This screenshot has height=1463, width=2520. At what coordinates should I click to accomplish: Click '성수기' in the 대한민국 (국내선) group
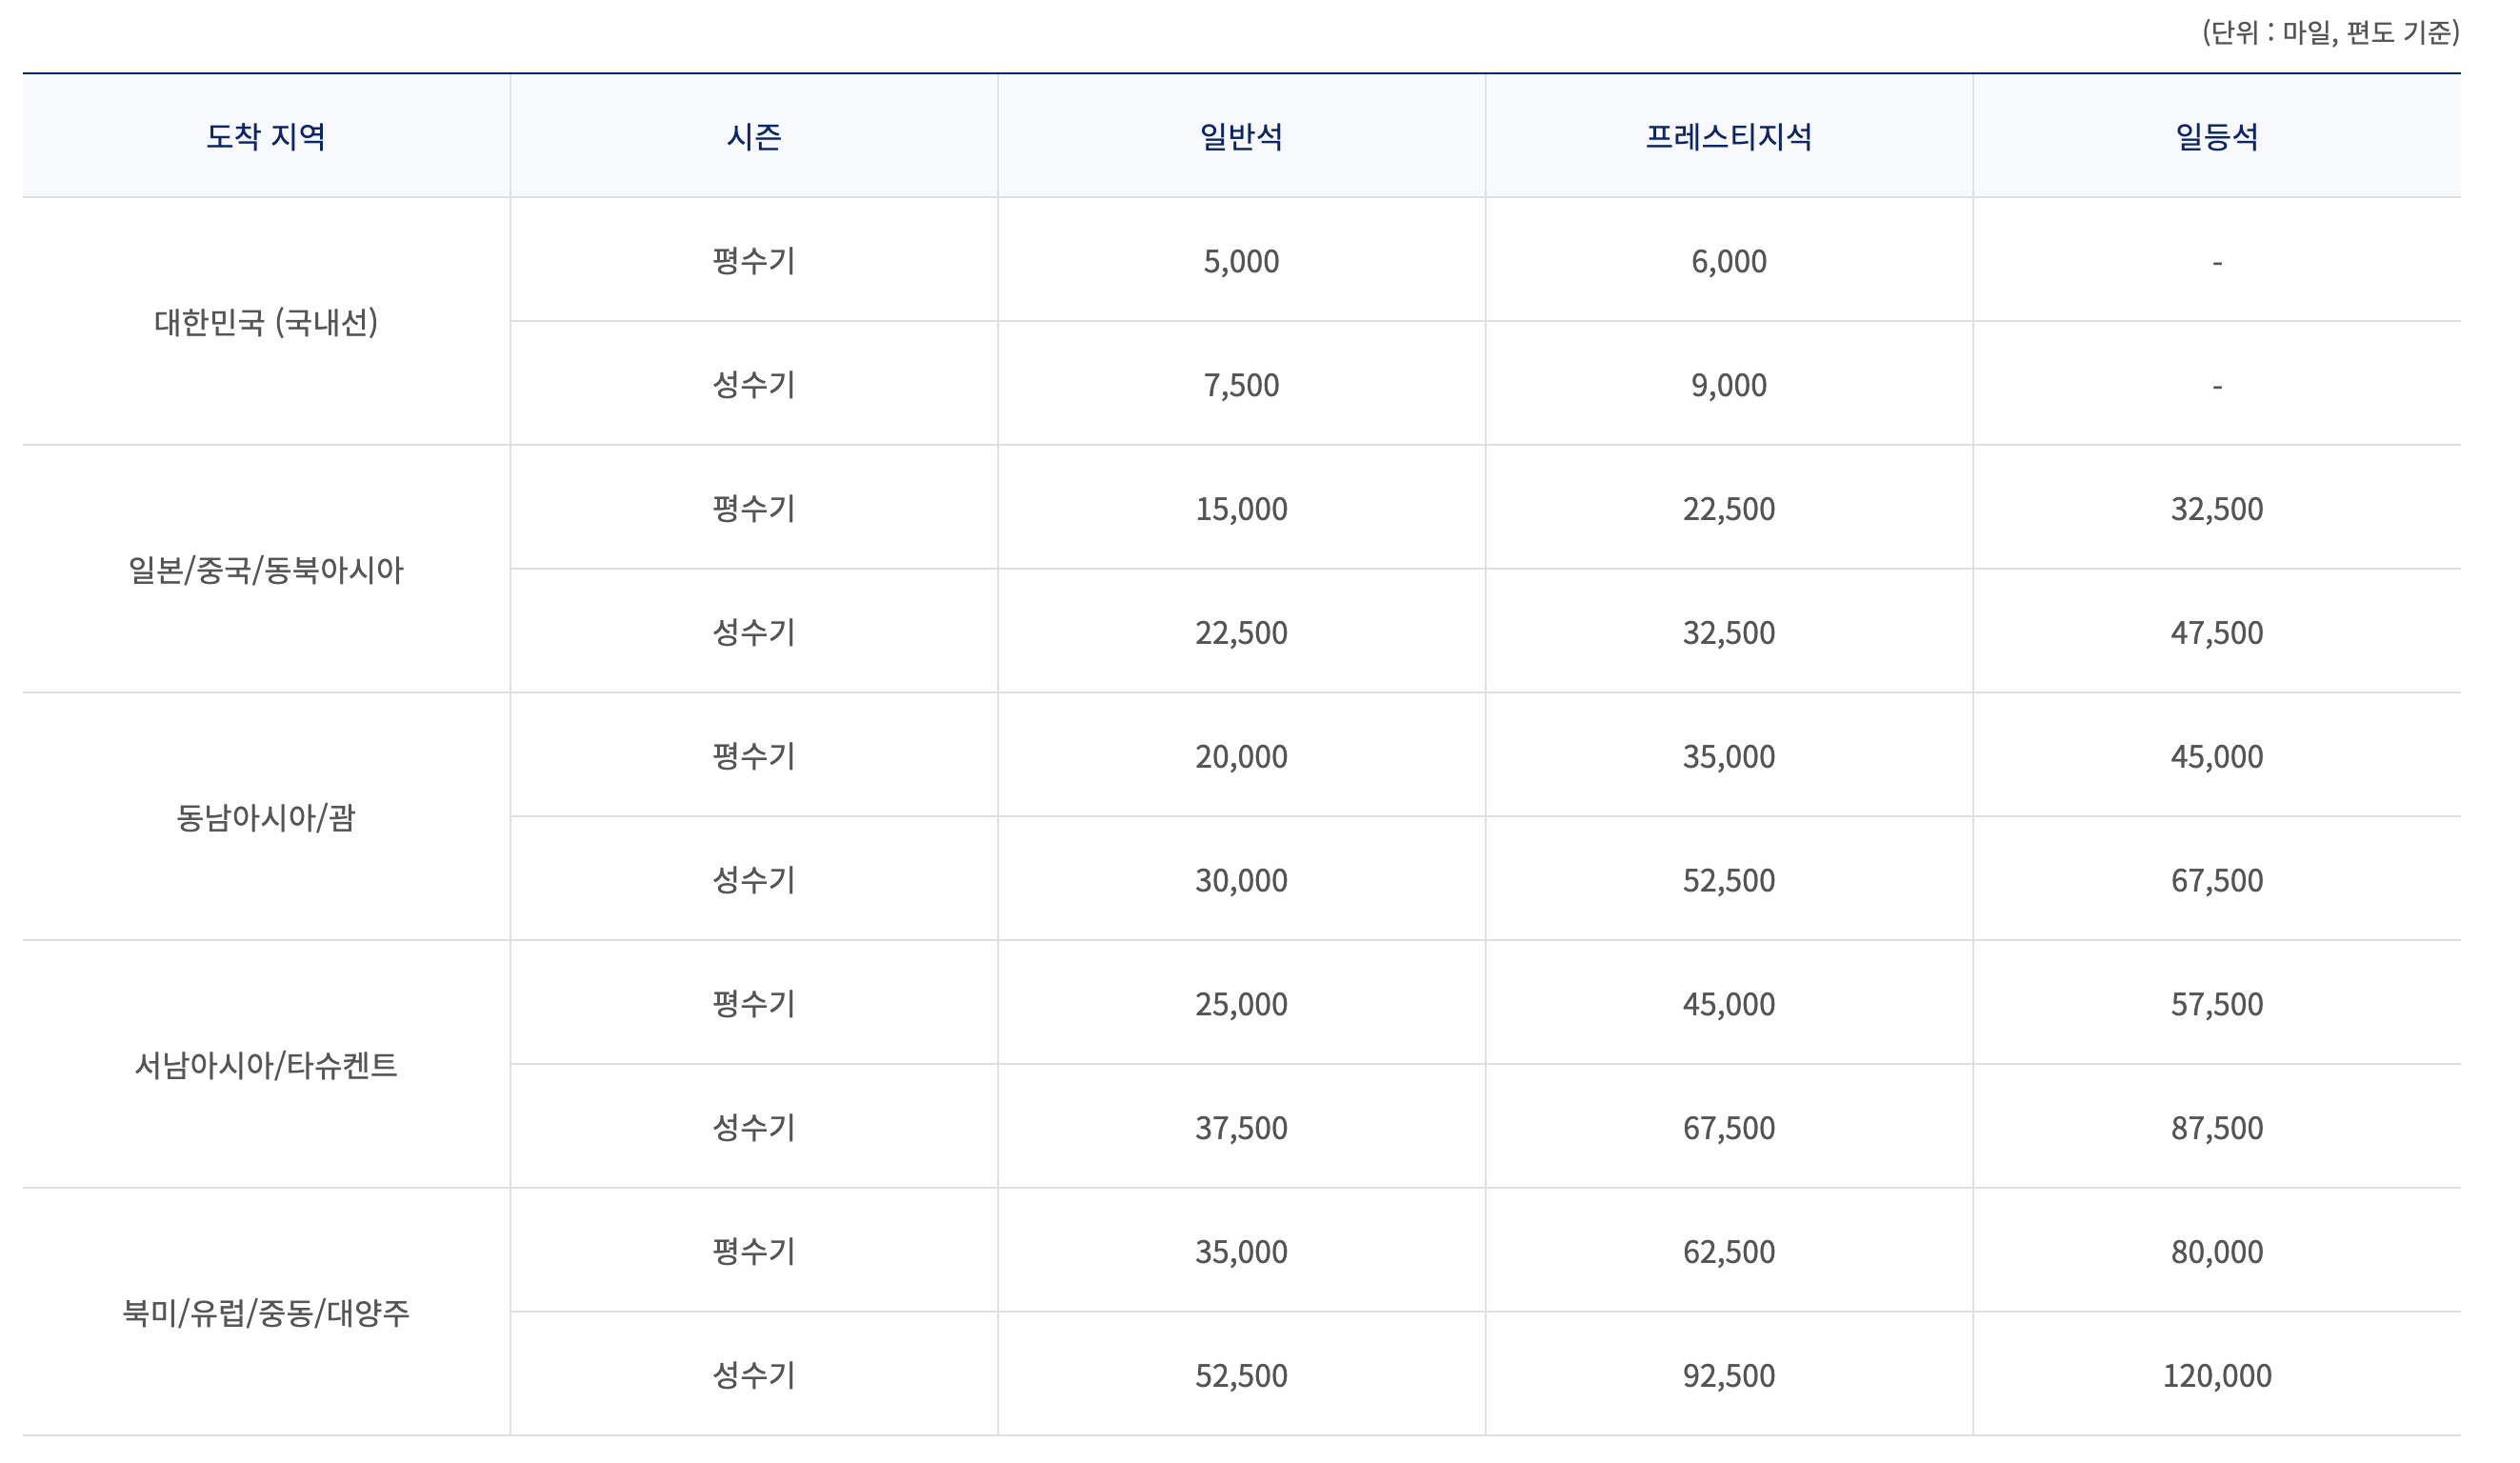[756, 385]
